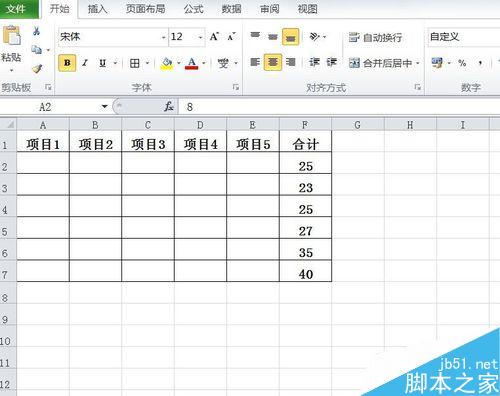Open Paste options dropdown arrow
Image resolution: width=500 pixels, height=396 pixels.
pyautogui.click(x=11, y=70)
